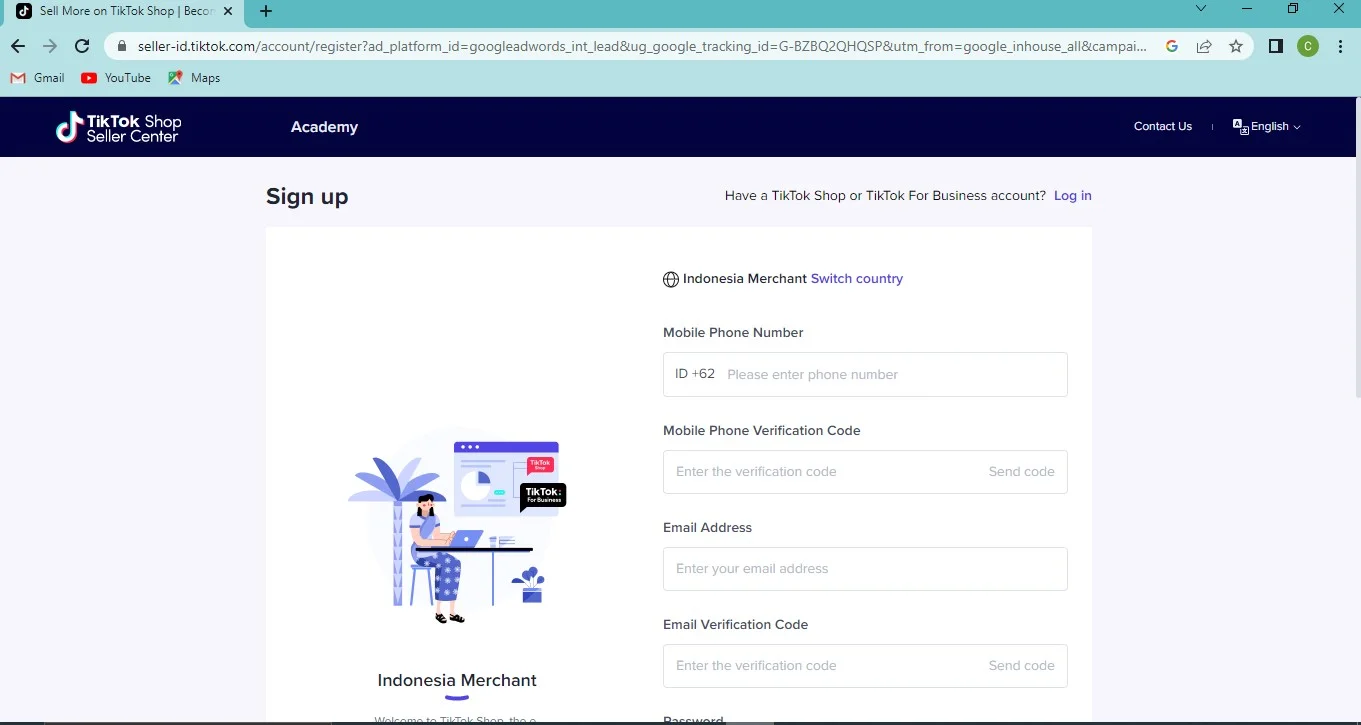The height and width of the screenshot is (725, 1361).
Task: Open the Chrome profile avatar
Action: [1308, 46]
